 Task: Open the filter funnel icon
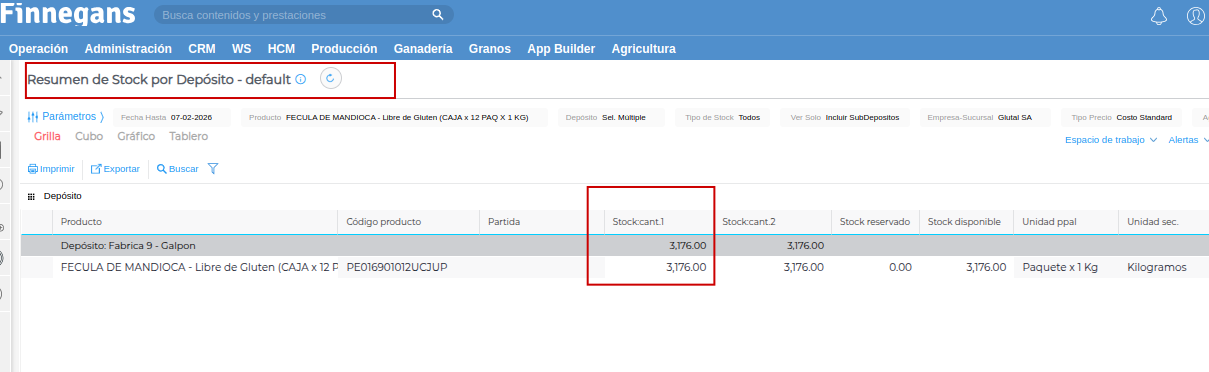coord(213,168)
